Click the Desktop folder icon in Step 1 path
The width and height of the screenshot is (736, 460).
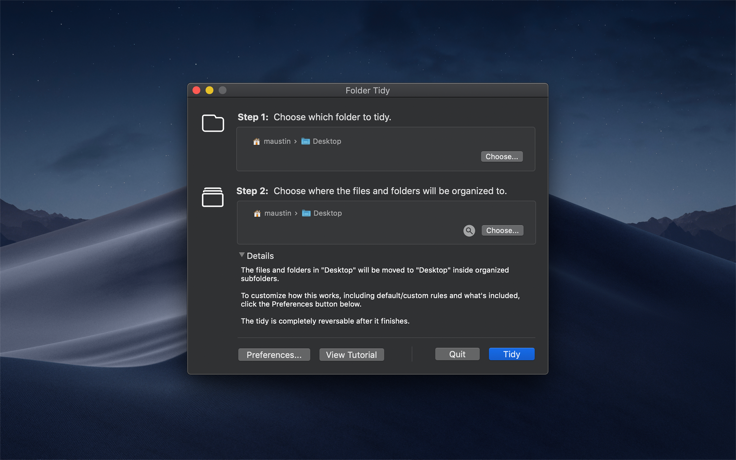[306, 141]
